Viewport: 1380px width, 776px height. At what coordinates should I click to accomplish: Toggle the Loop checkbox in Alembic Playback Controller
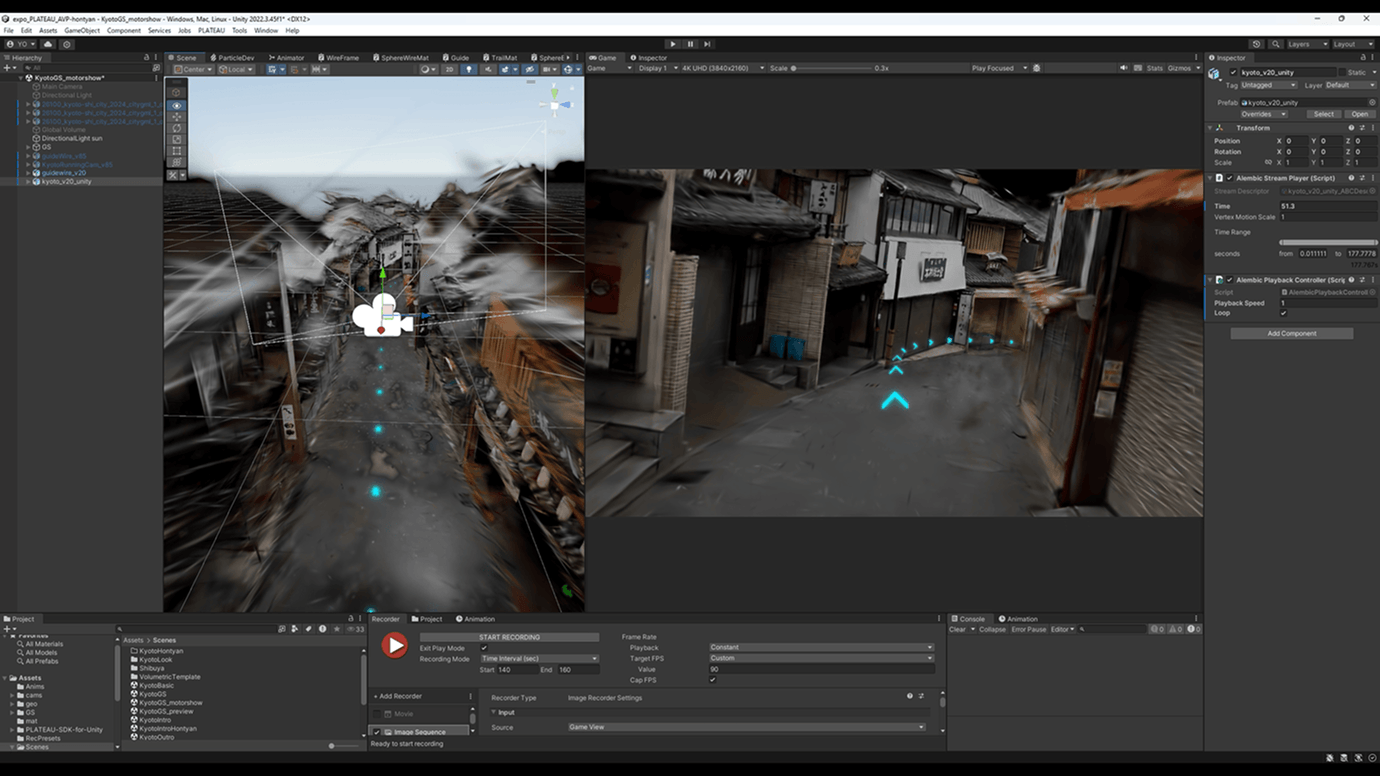(x=1284, y=313)
